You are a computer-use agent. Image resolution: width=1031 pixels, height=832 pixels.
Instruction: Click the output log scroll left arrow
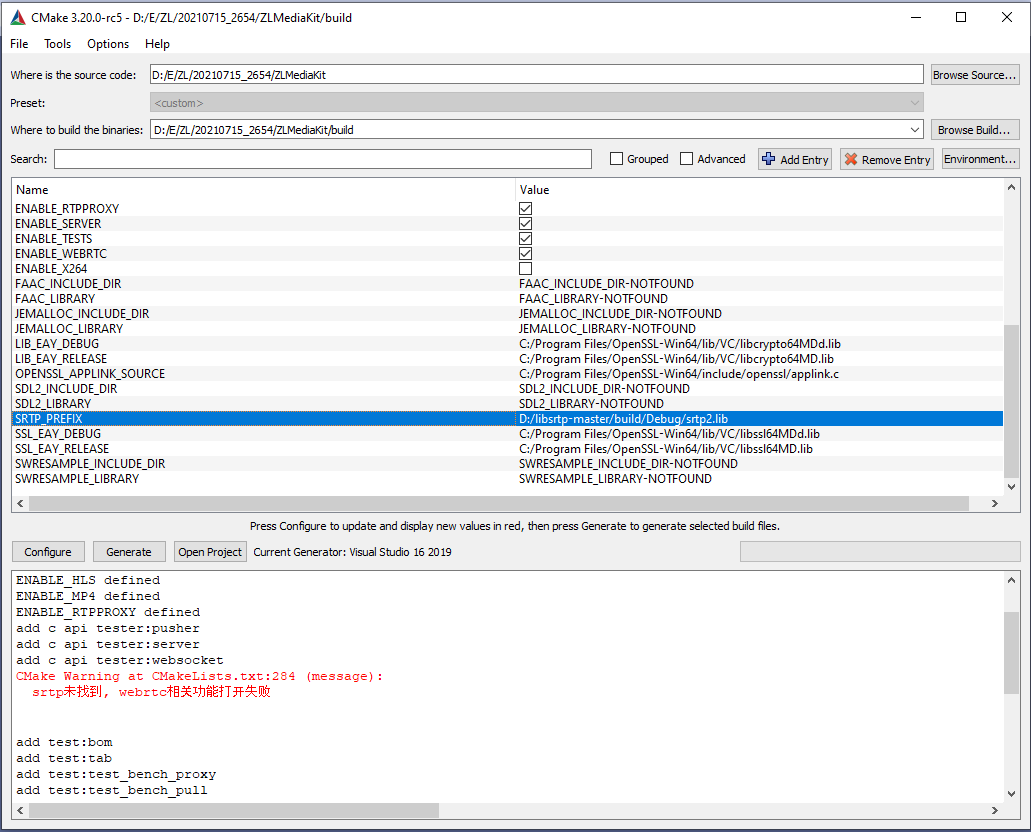click(20, 810)
